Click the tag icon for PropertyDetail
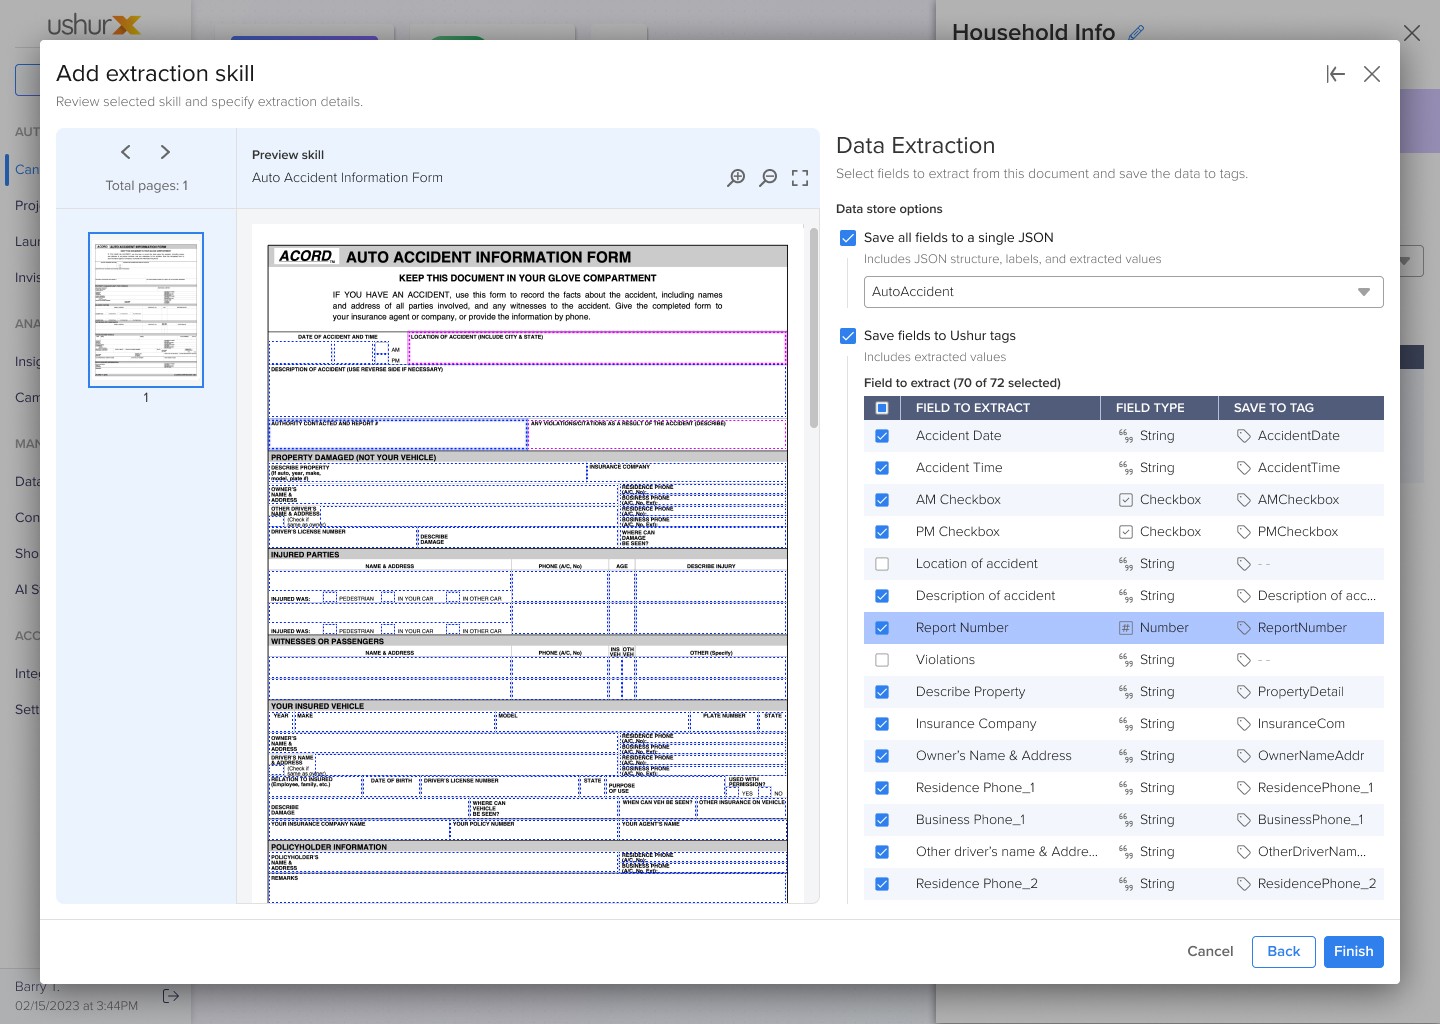 tap(1244, 692)
